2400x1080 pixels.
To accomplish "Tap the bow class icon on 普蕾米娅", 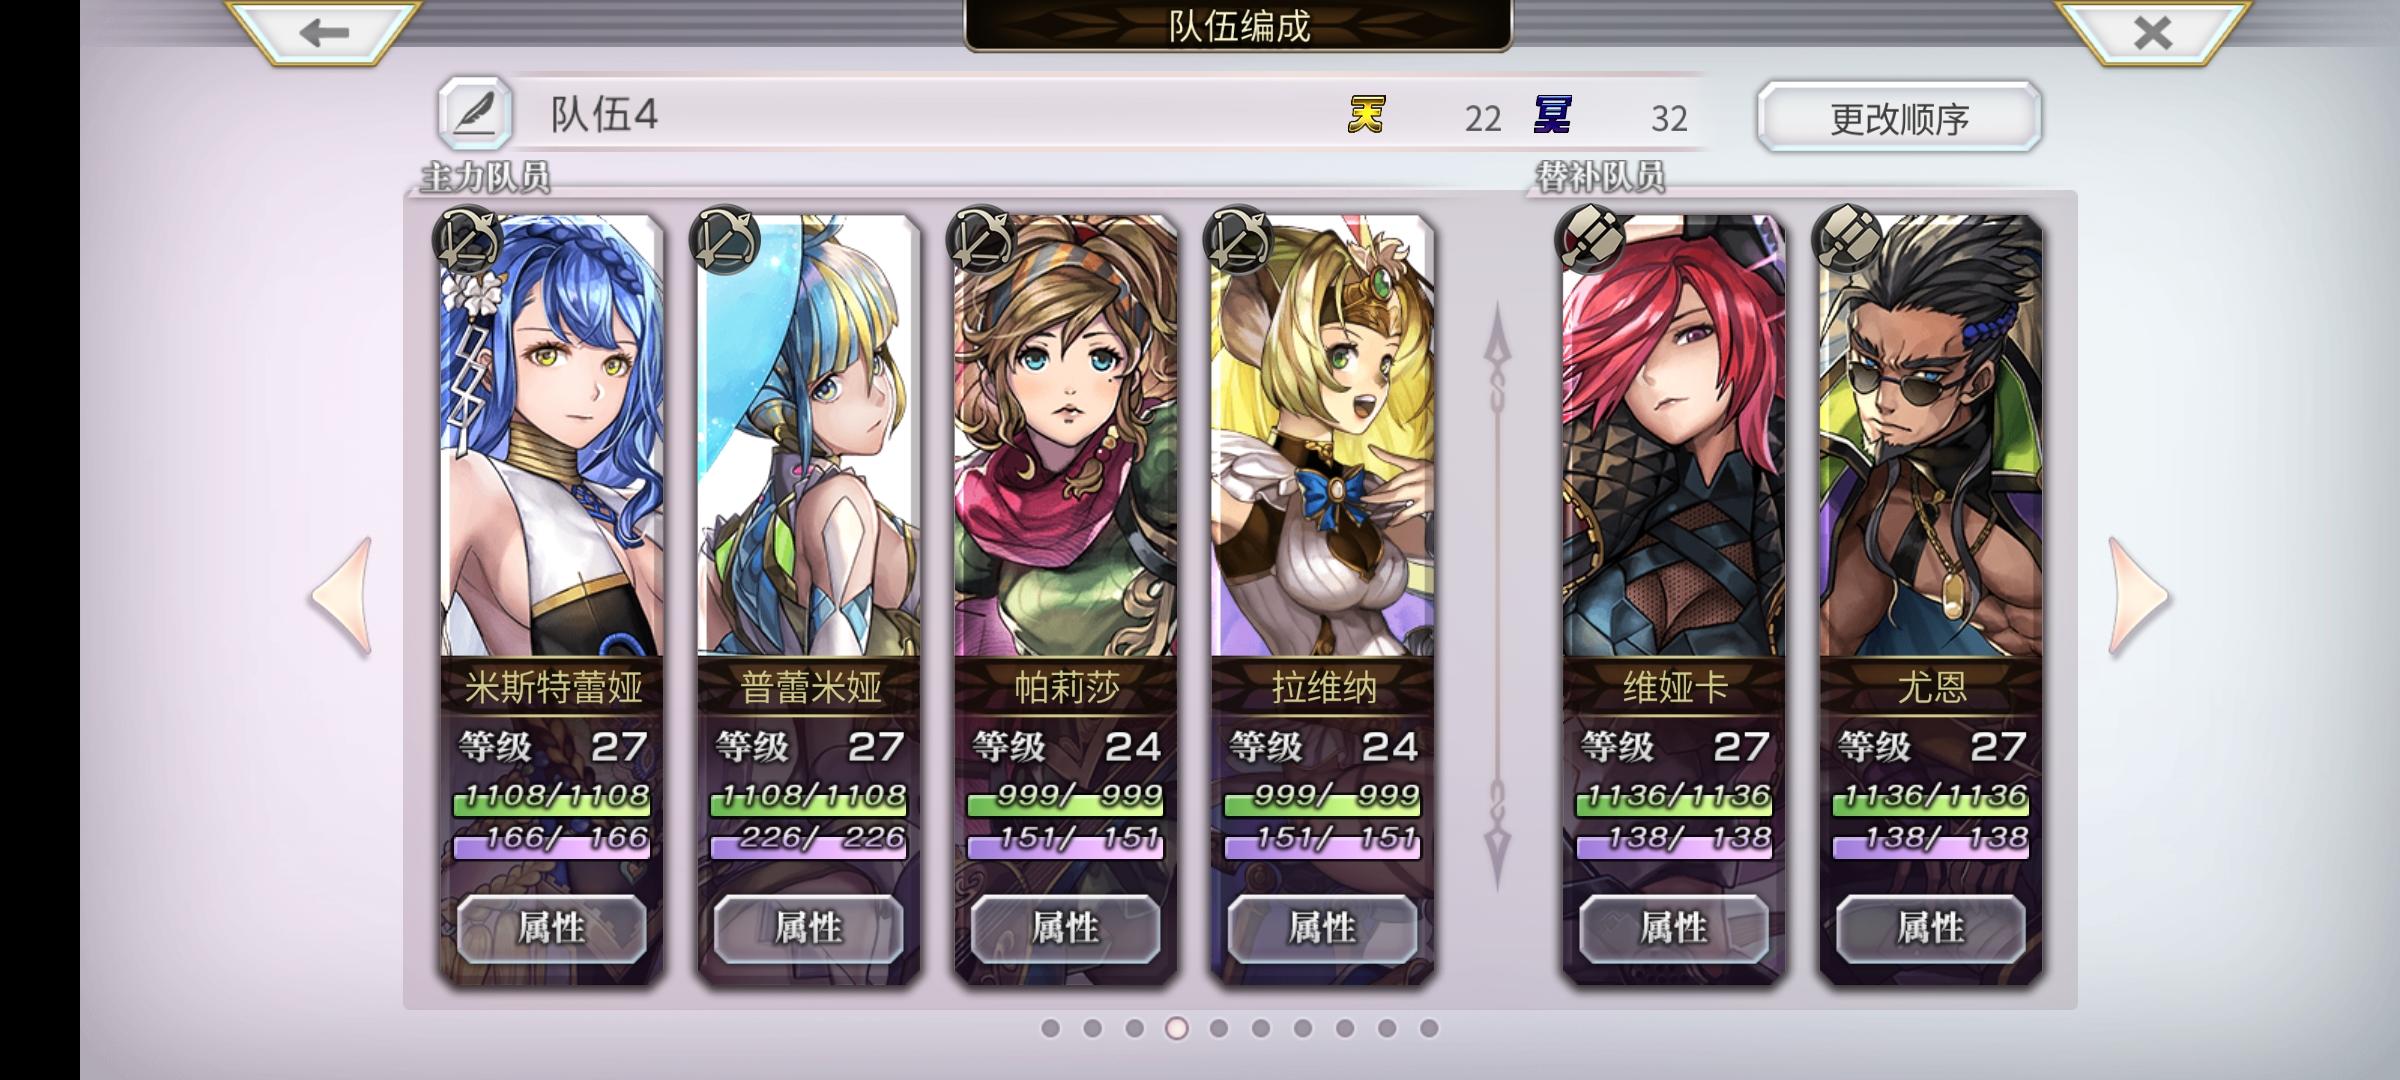I will pyautogui.click(x=725, y=240).
